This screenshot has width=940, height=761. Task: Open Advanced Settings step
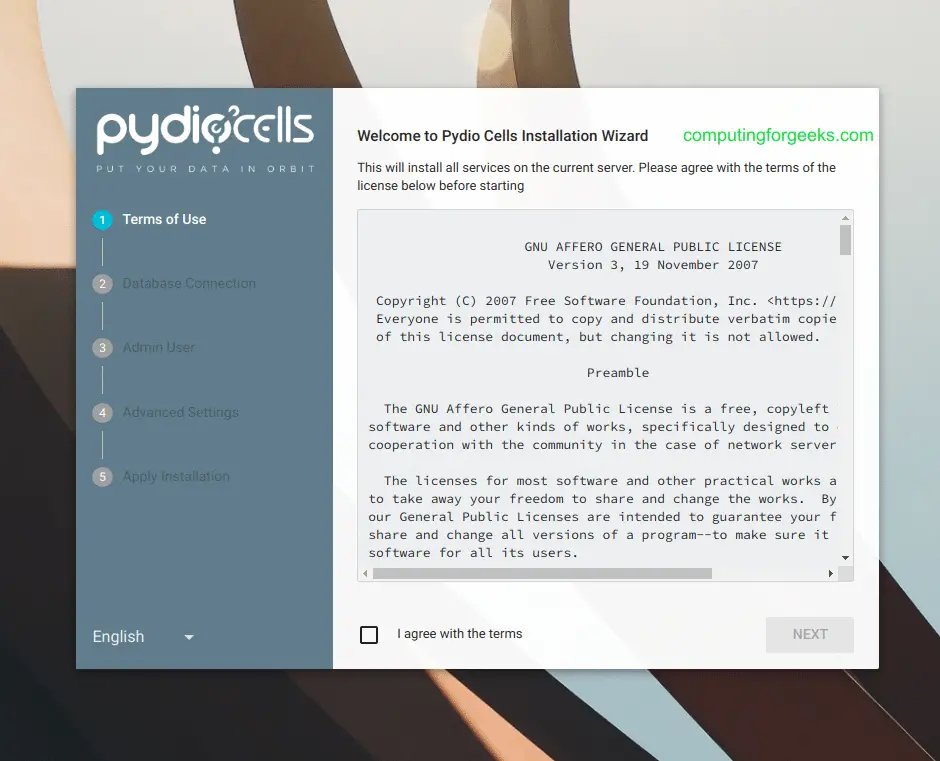click(x=180, y=412)
